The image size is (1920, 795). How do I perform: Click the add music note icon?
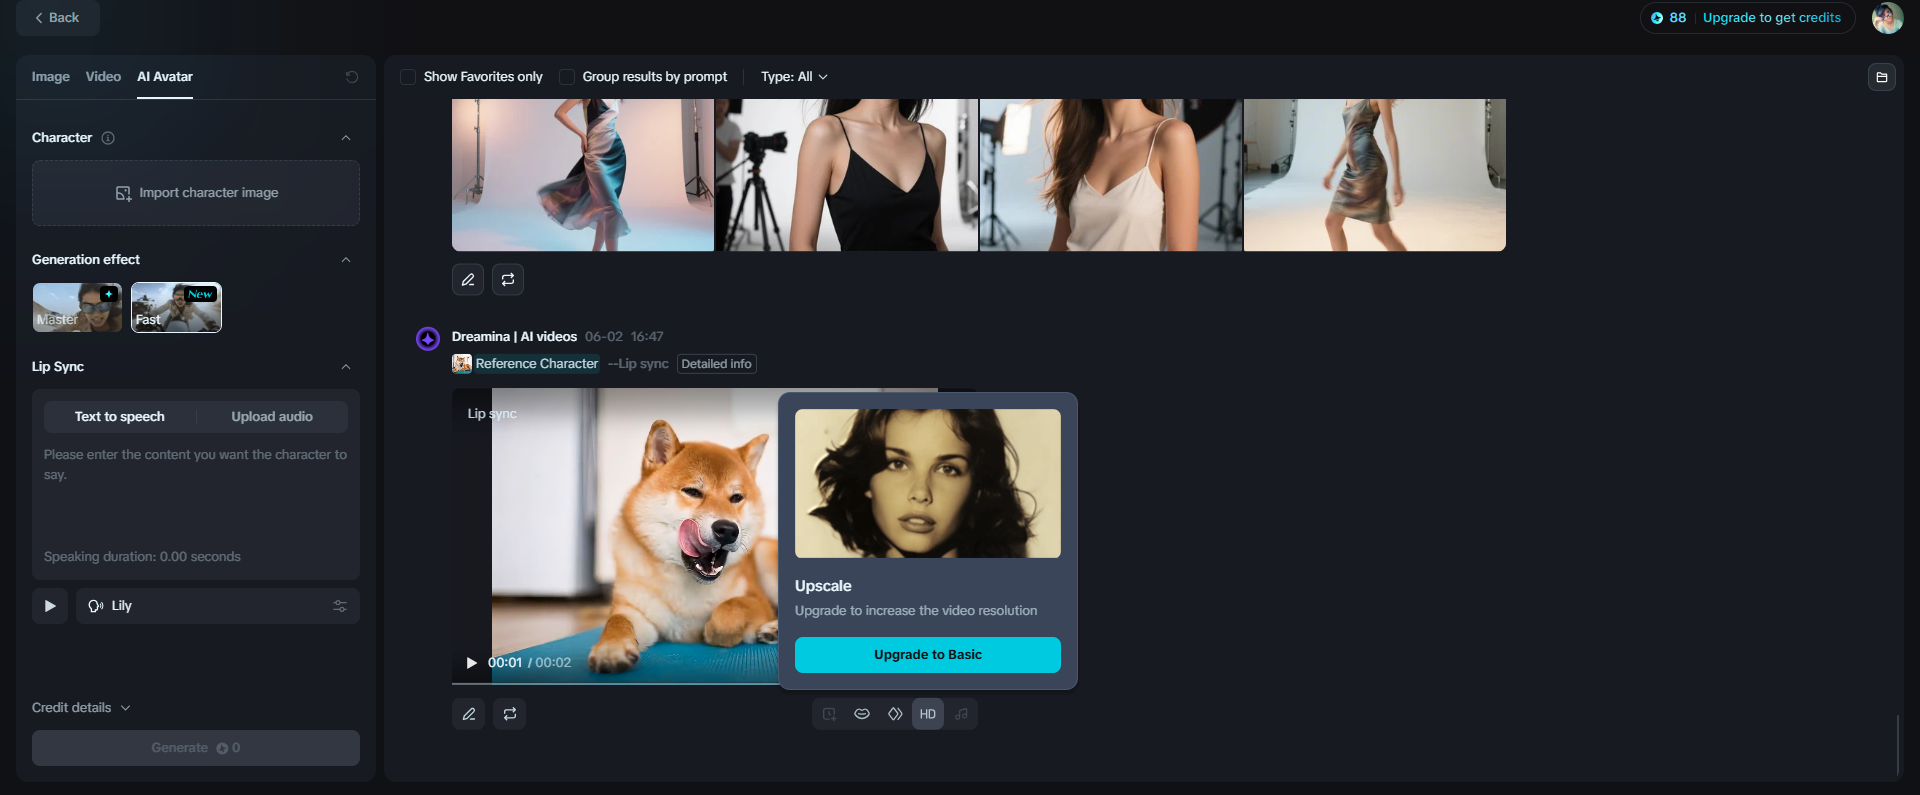pos(961,714)
